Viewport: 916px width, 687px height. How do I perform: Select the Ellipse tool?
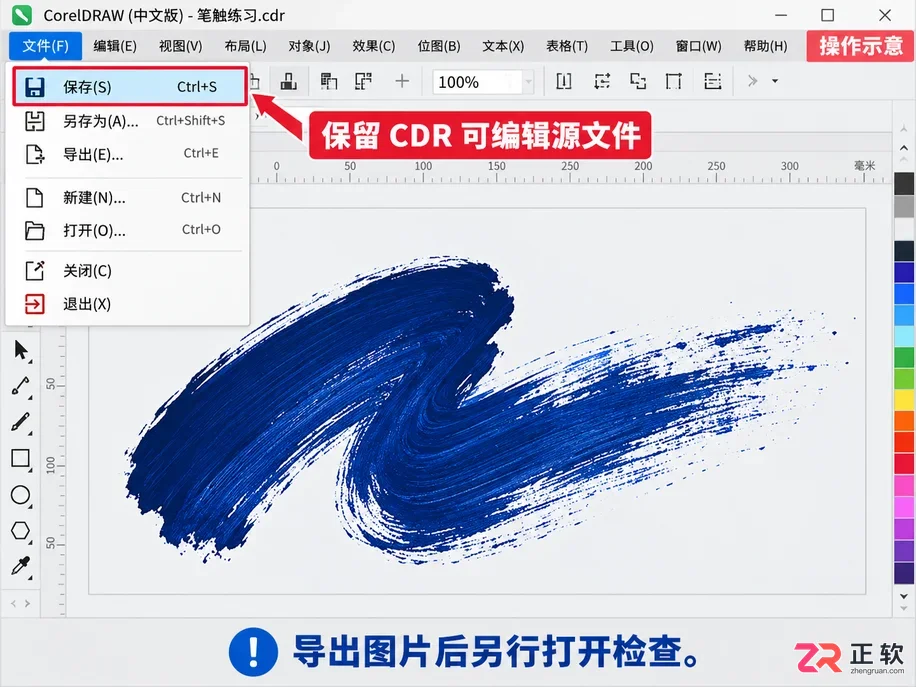20,495
